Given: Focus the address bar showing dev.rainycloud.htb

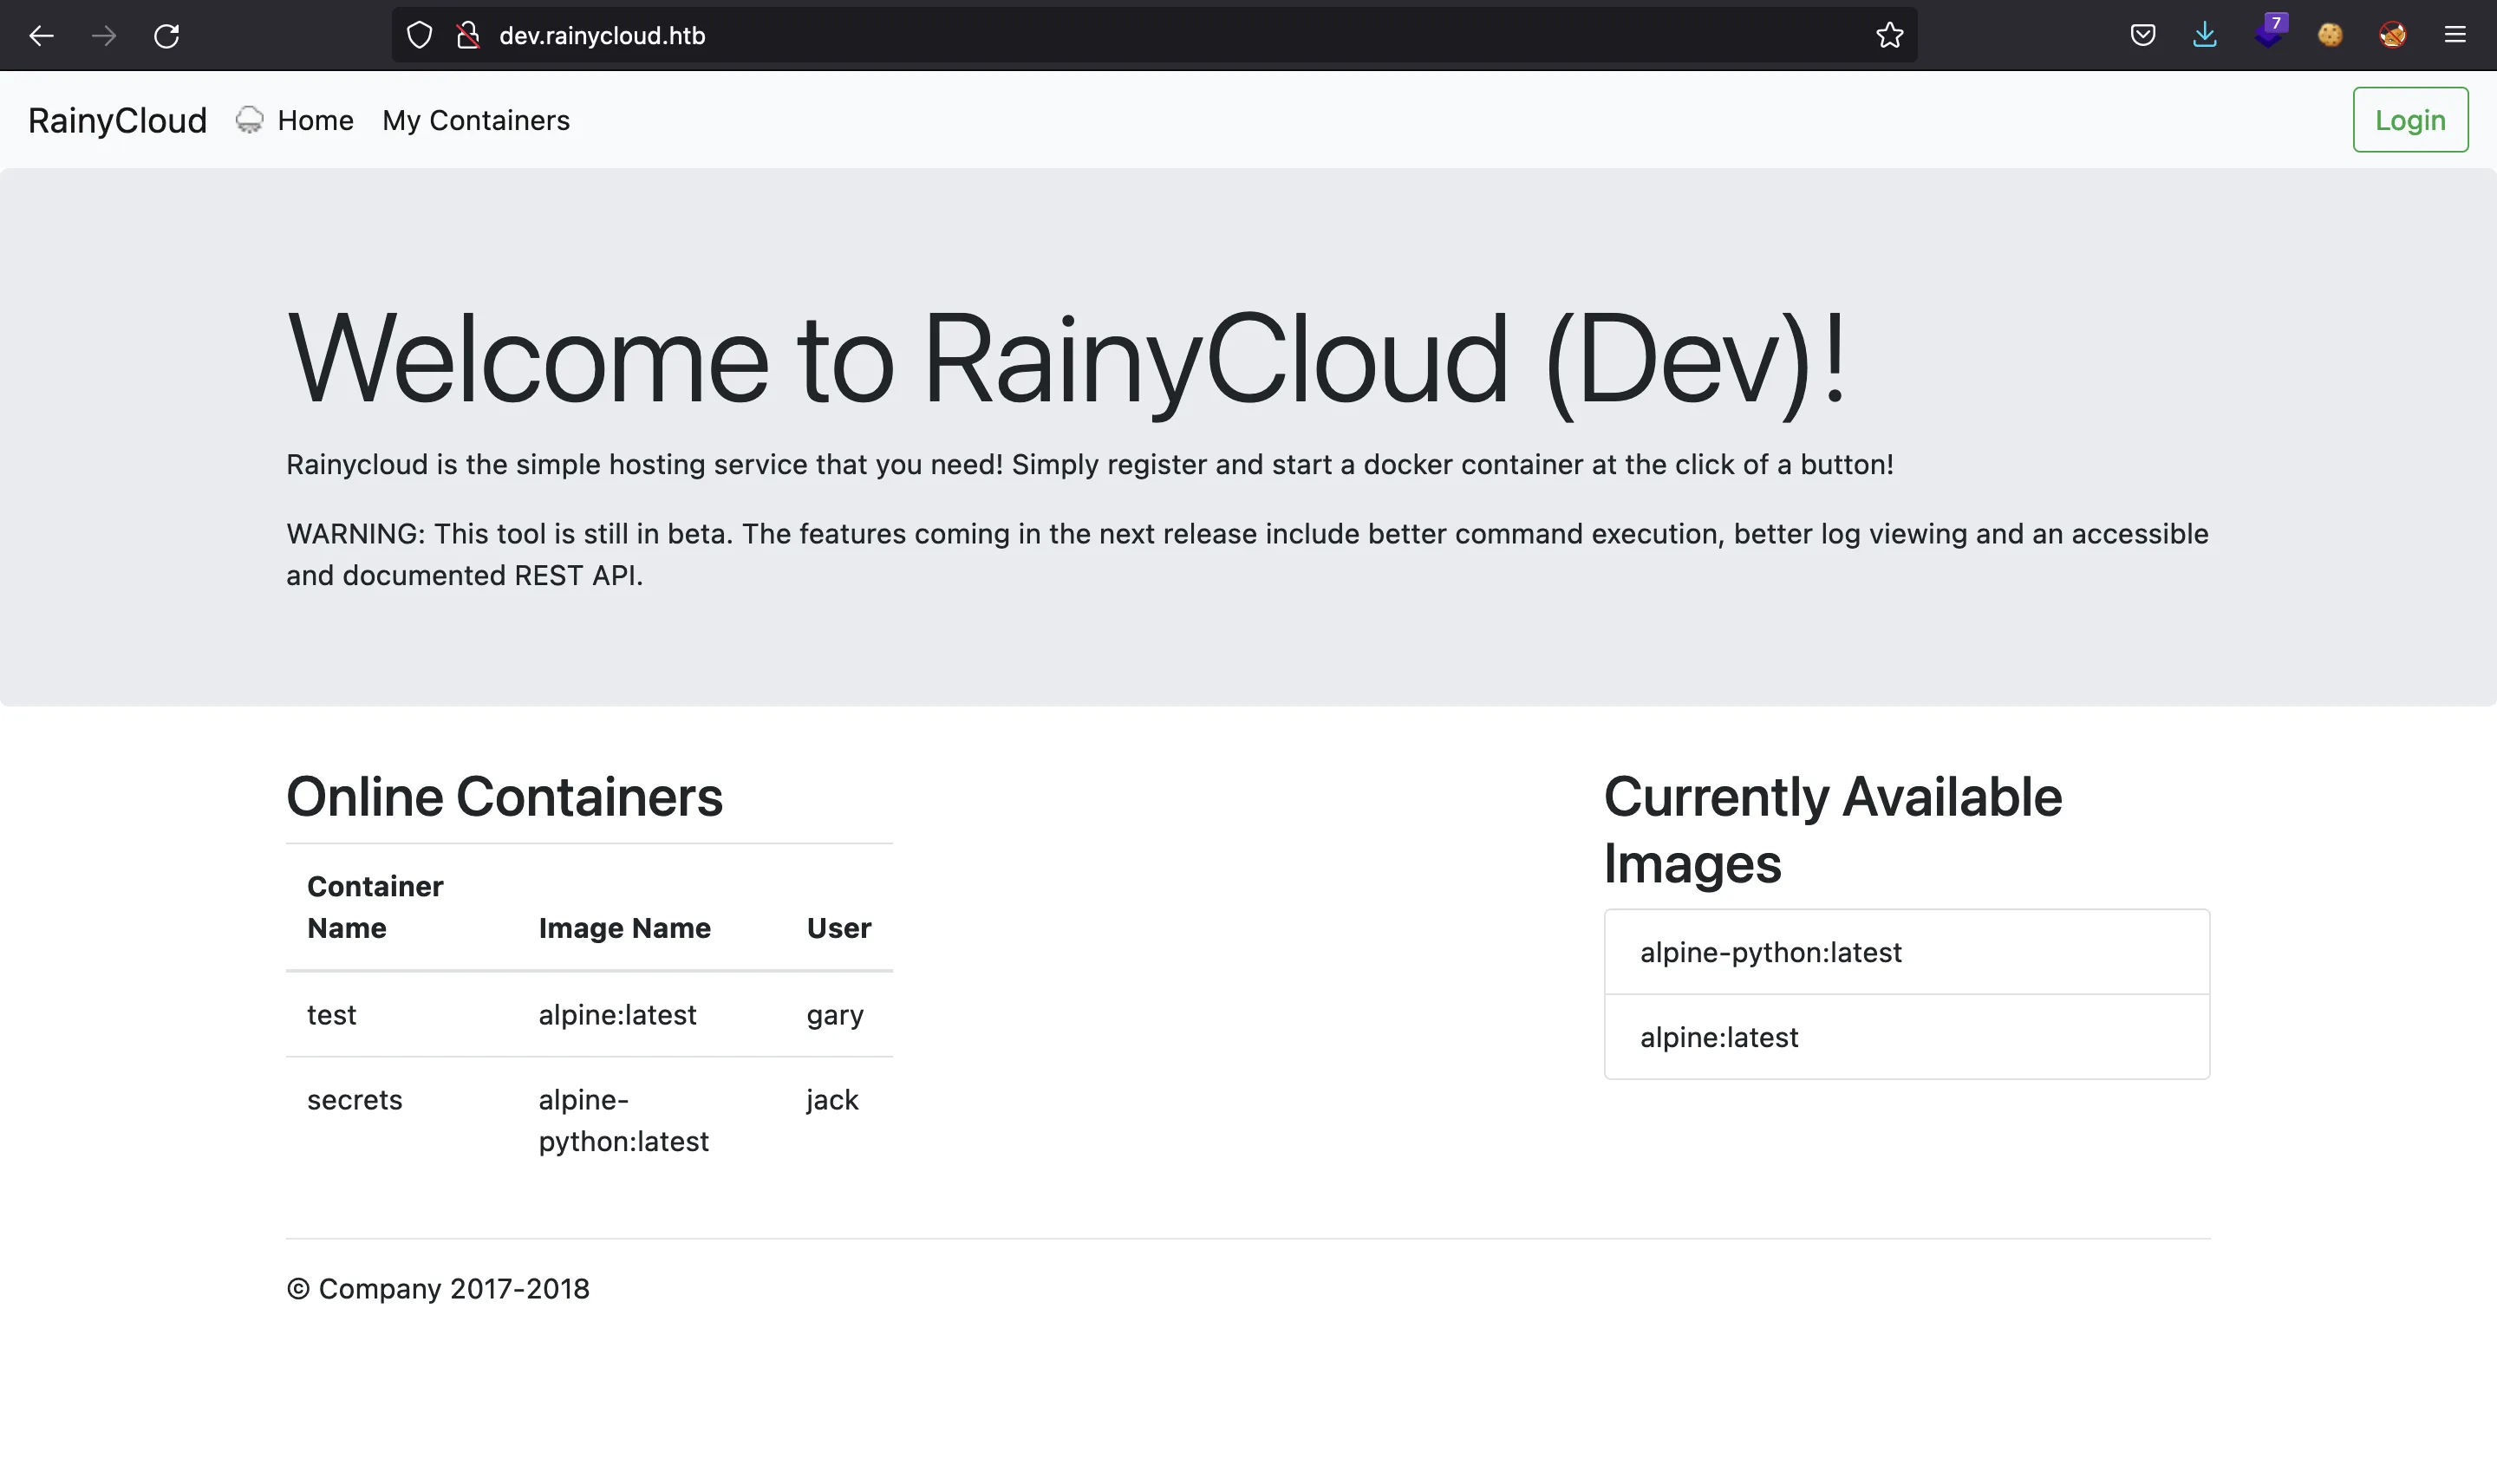Looking at the screenshot, I should point(1154,35).
